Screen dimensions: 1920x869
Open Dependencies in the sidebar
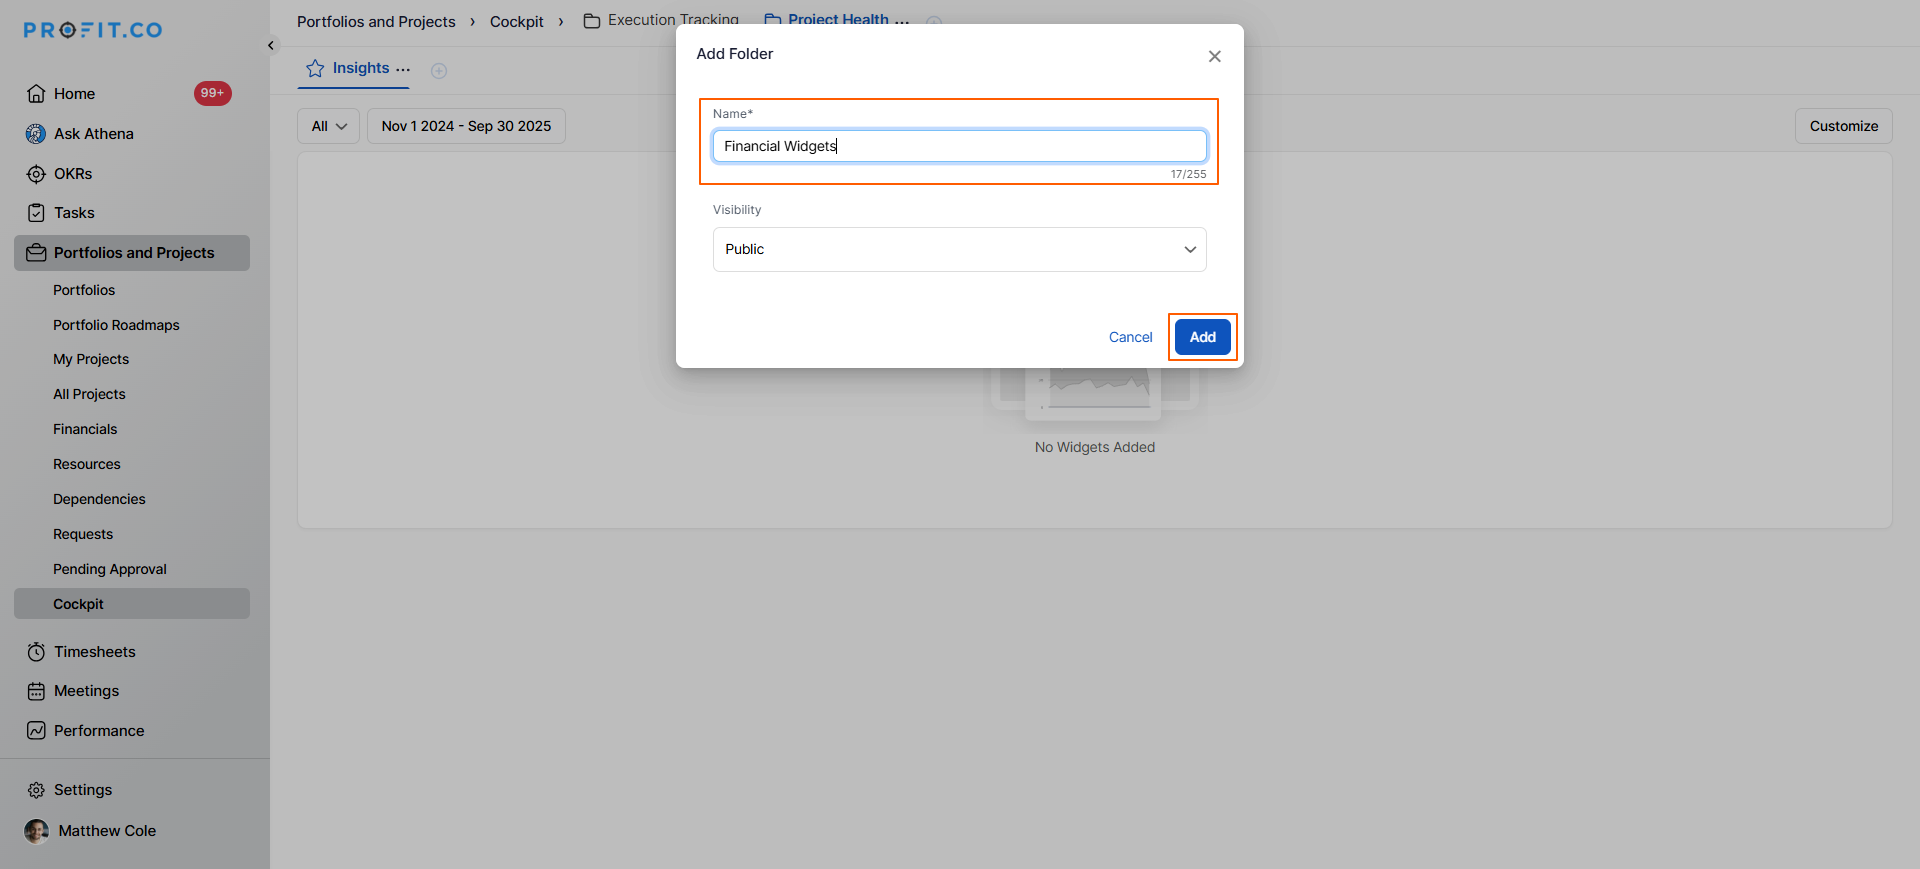[99, 499]
